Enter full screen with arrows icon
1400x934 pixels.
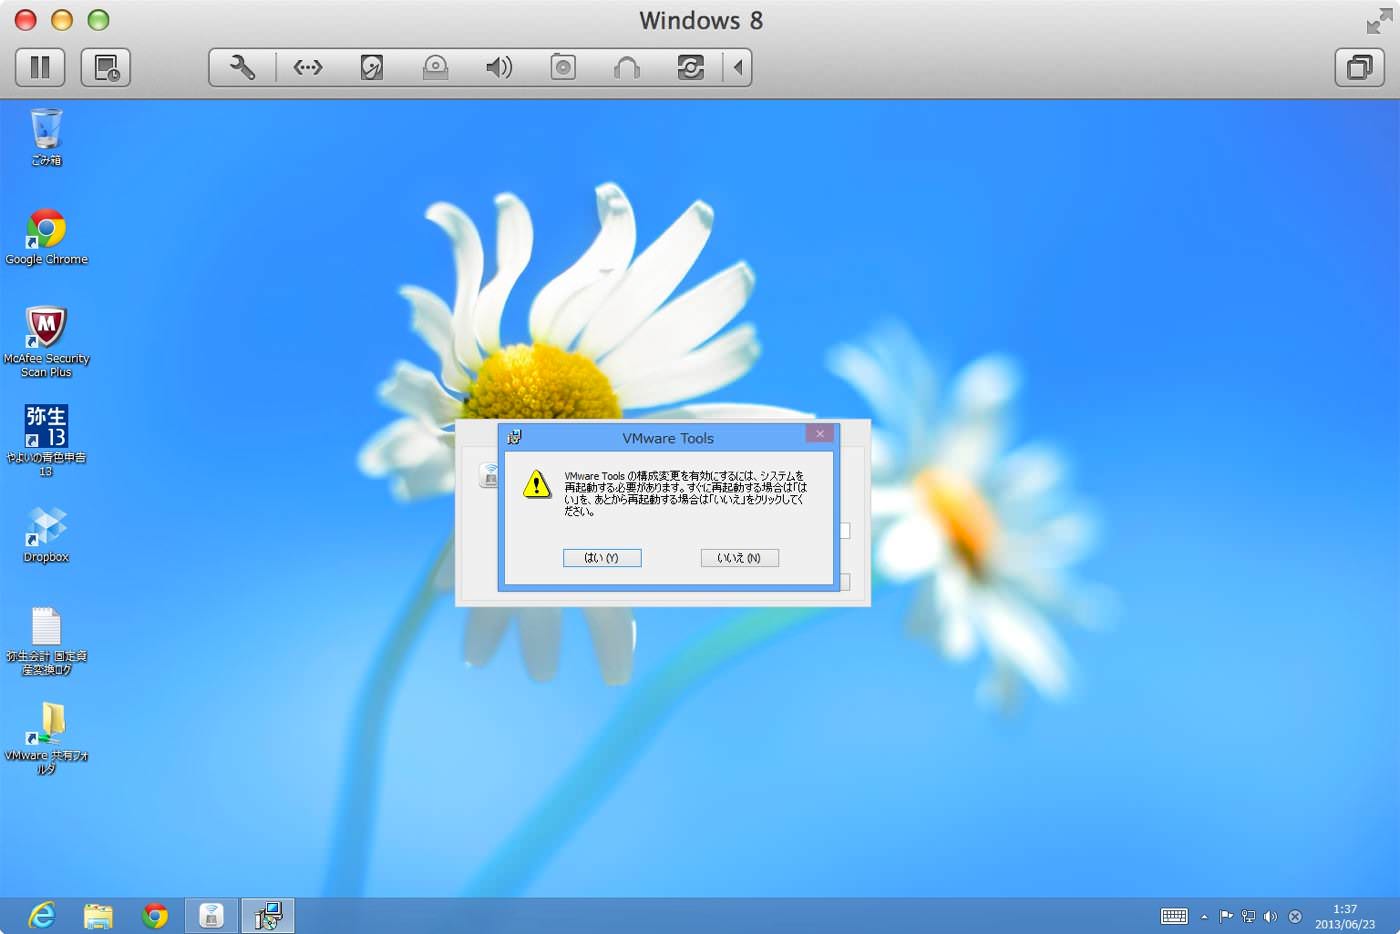point(1379,20)
